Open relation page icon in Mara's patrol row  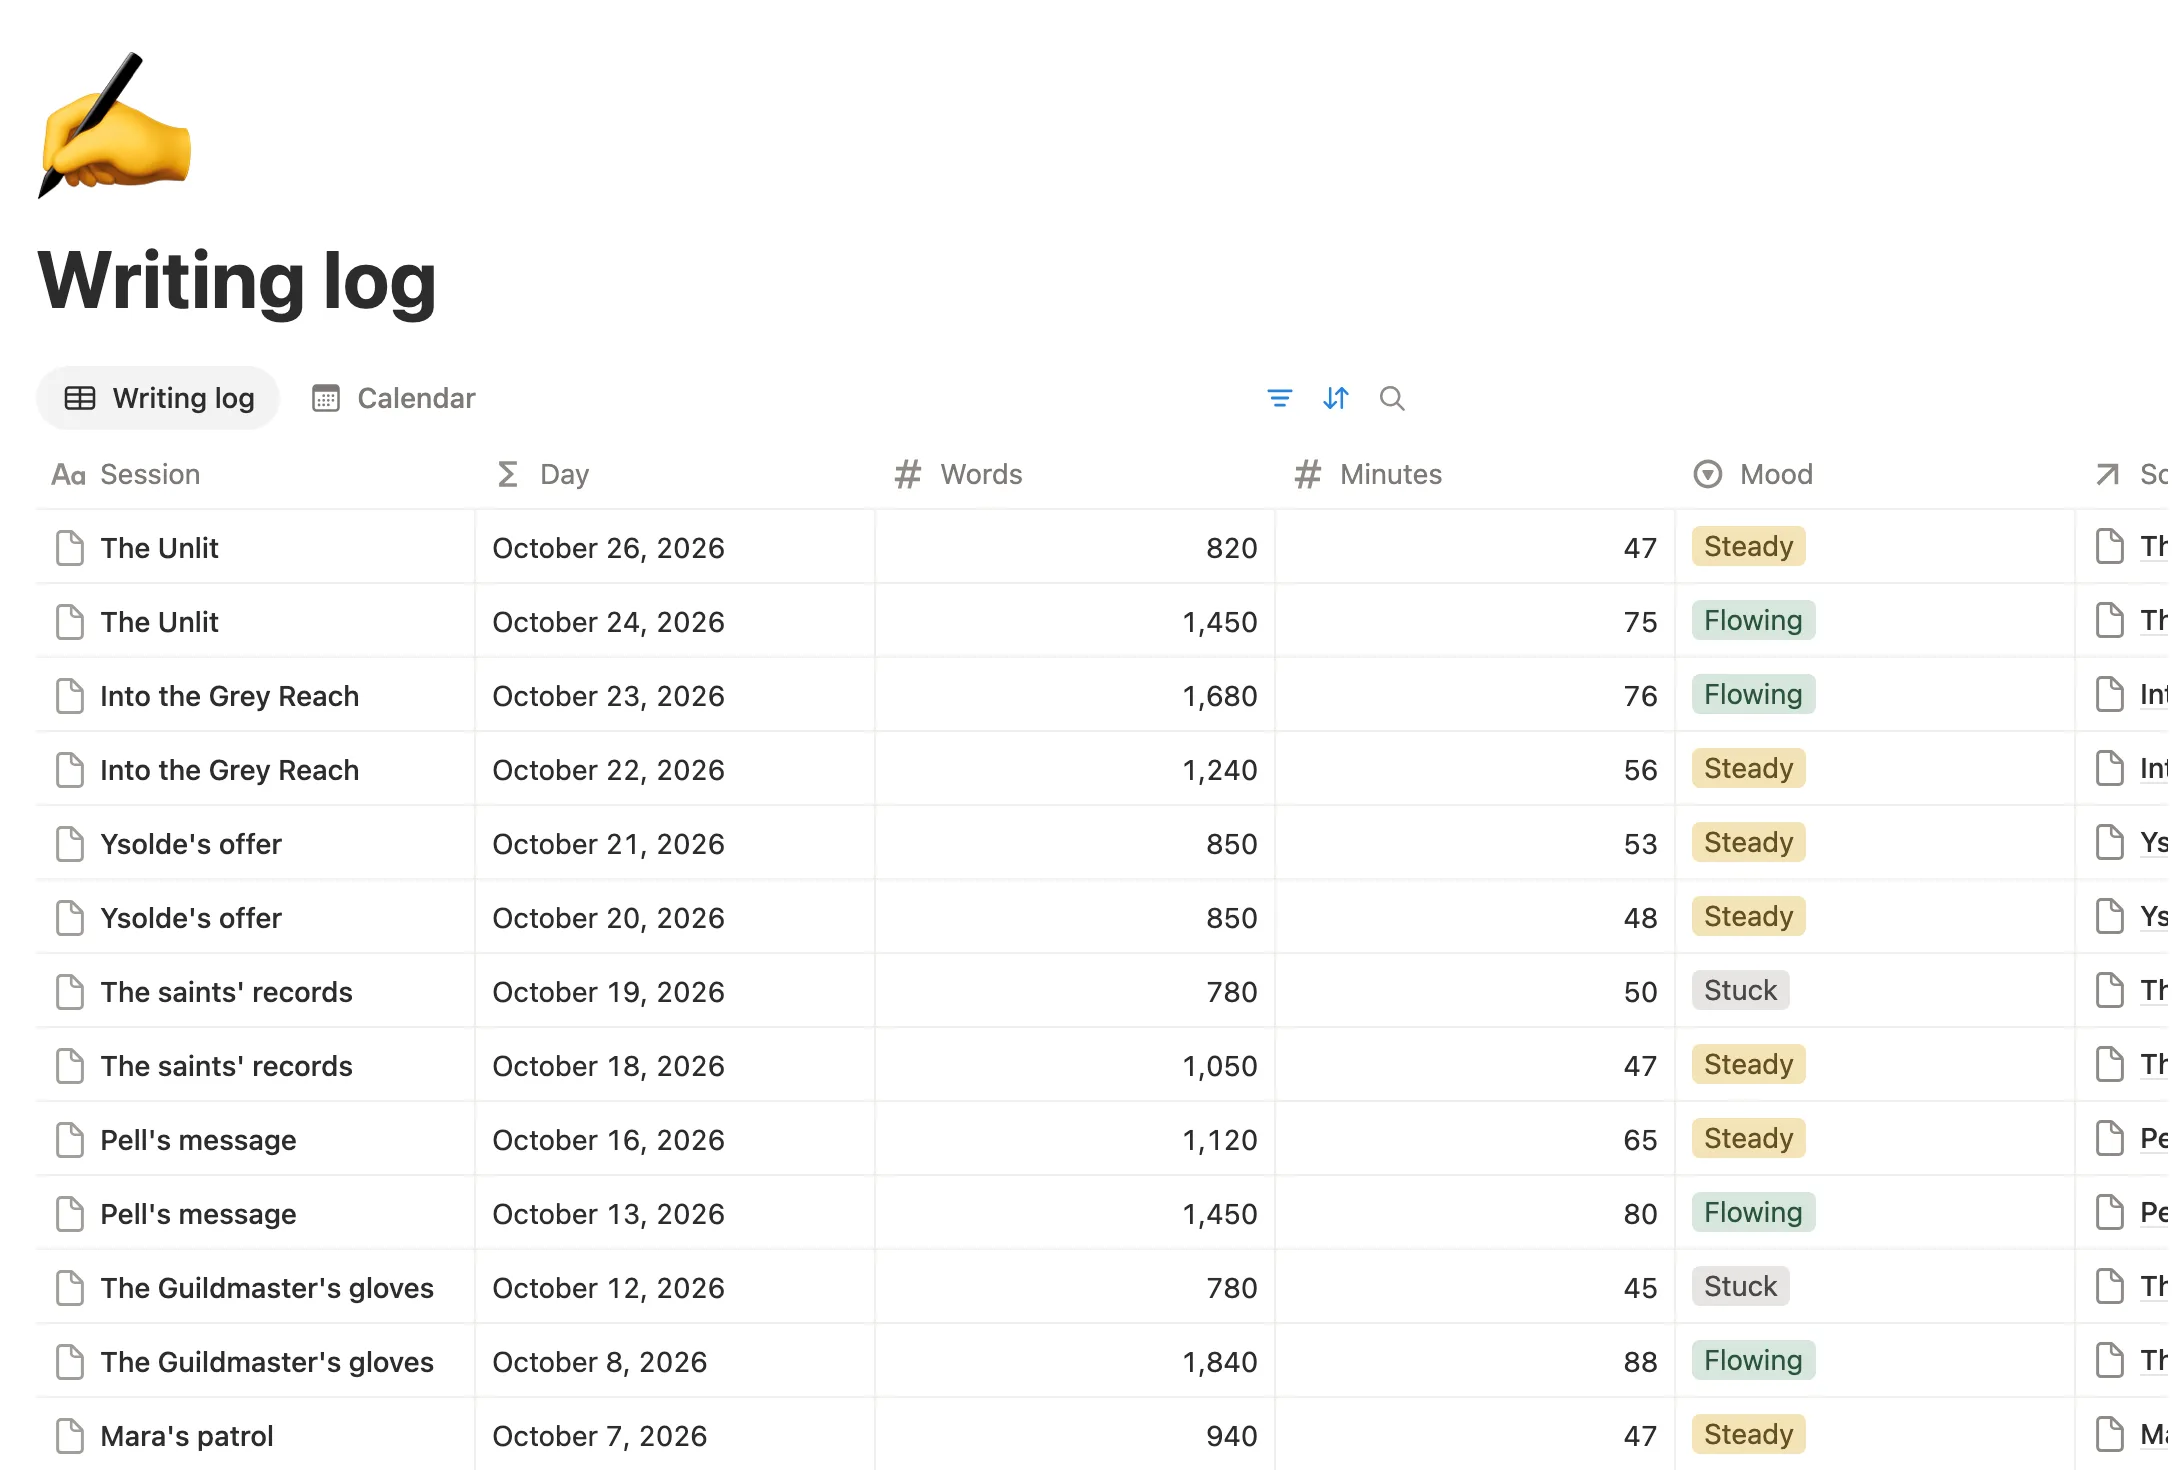[2109, 1434]
